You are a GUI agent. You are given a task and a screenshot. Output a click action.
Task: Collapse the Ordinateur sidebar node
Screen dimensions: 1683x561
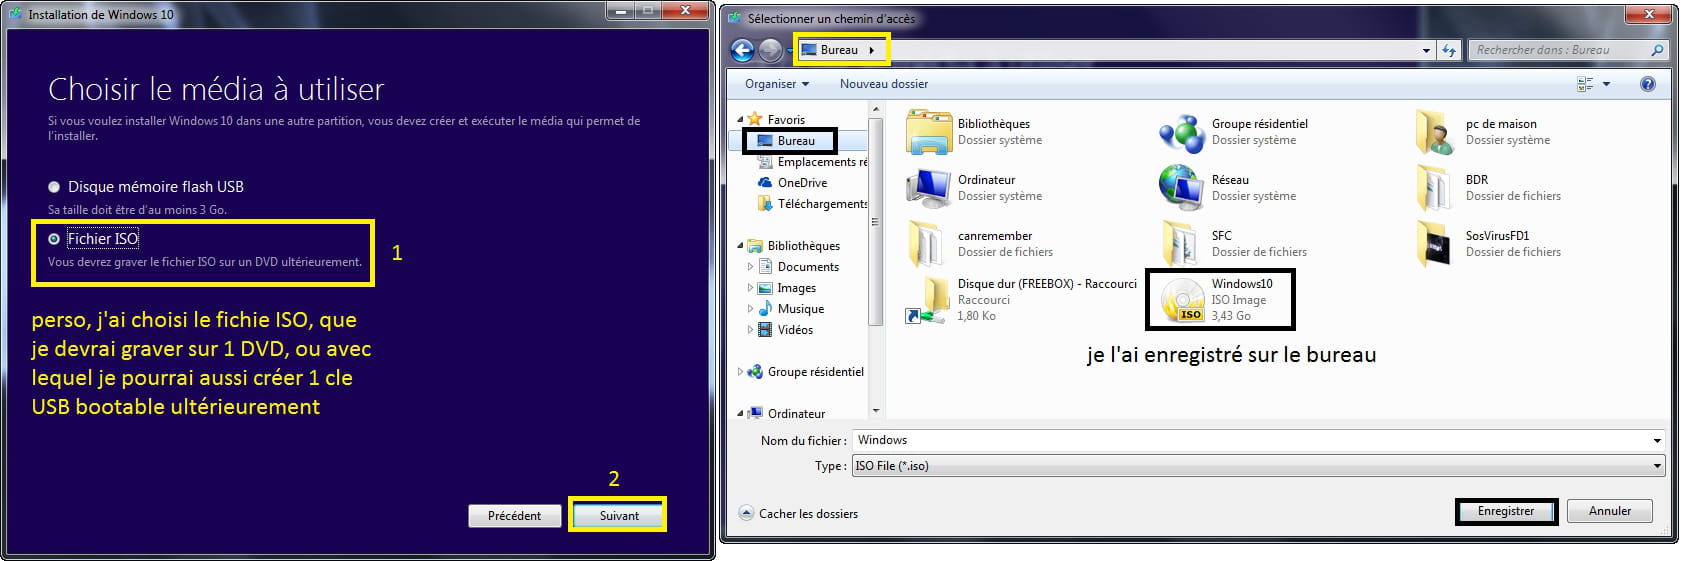tap(741, 413)
